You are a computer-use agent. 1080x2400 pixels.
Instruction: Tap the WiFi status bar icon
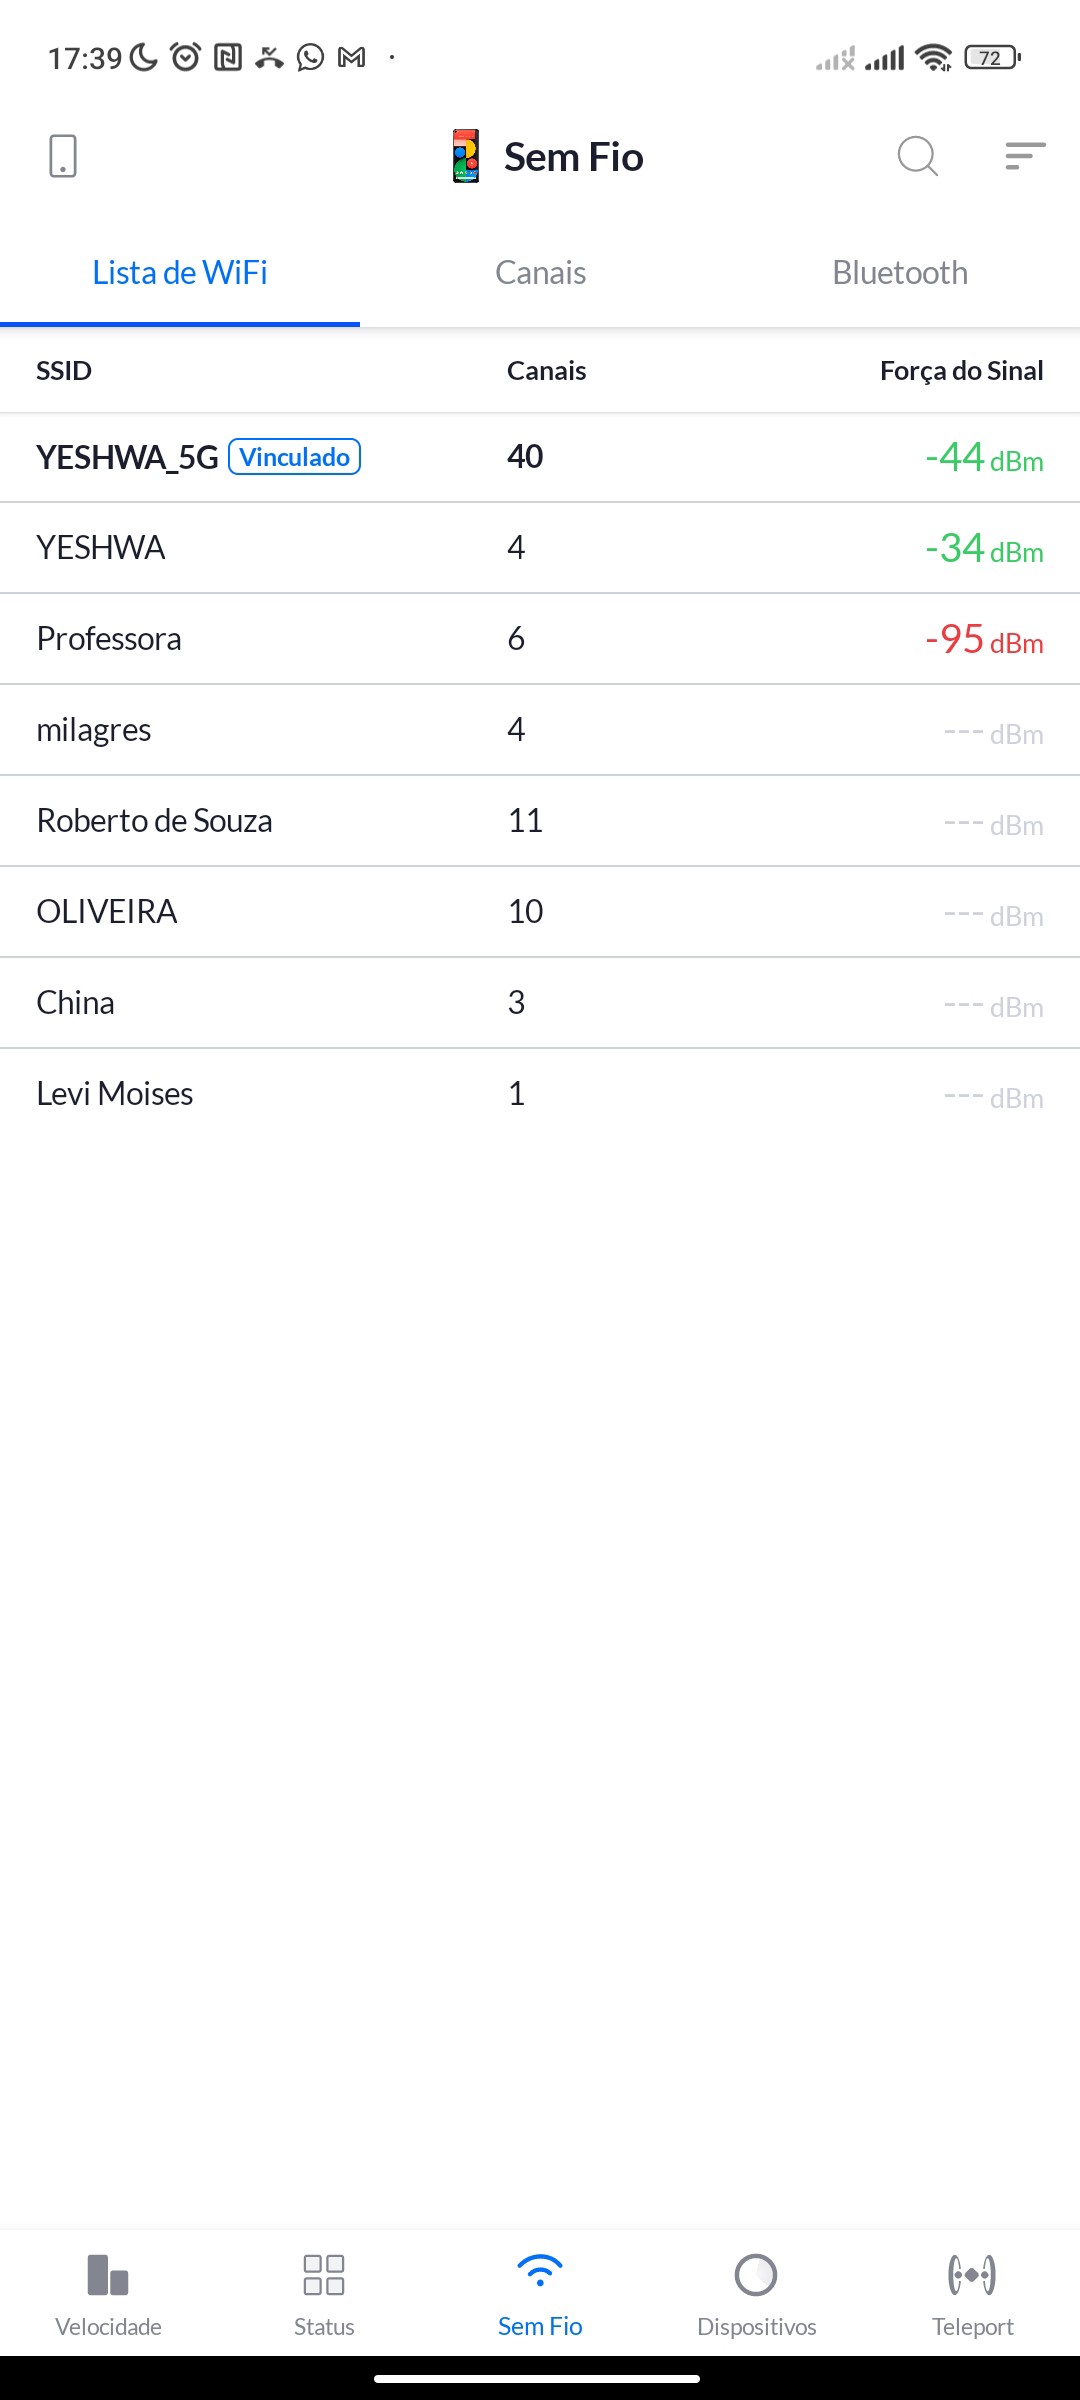(933, 58)
